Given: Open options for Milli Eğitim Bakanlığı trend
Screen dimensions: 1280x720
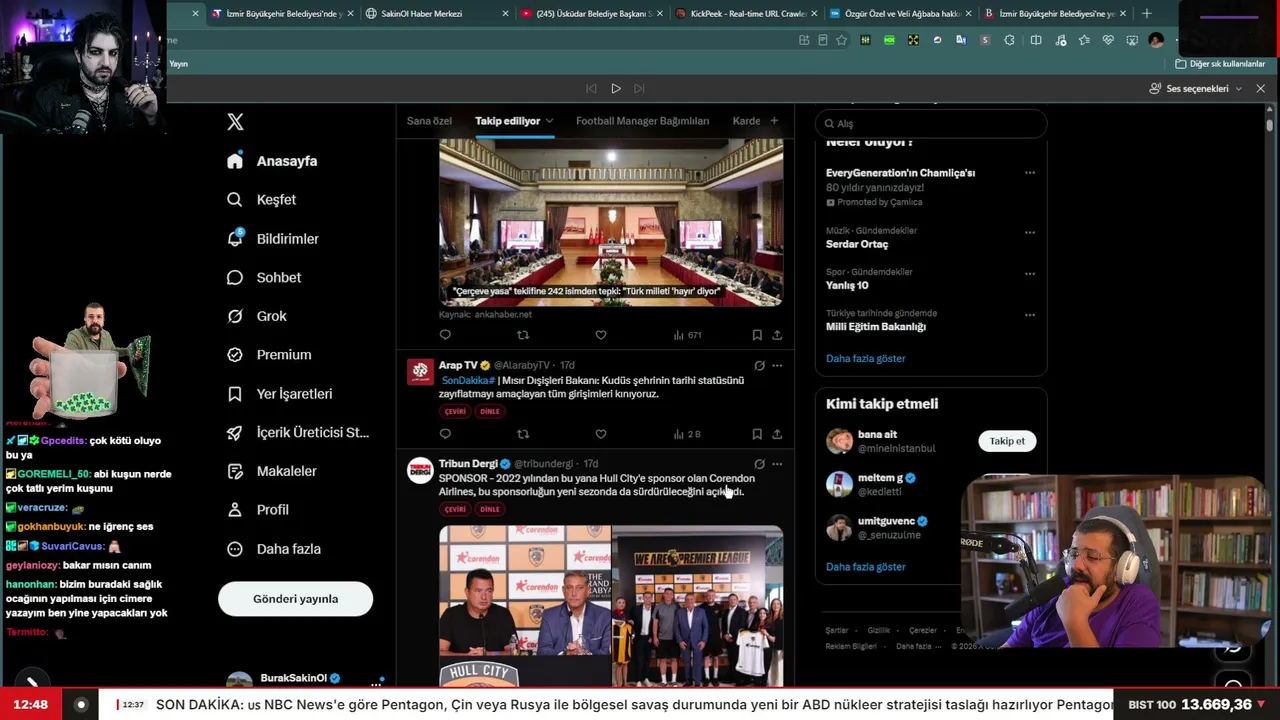Looking at the screenshot, I should tap(1030, 315).
